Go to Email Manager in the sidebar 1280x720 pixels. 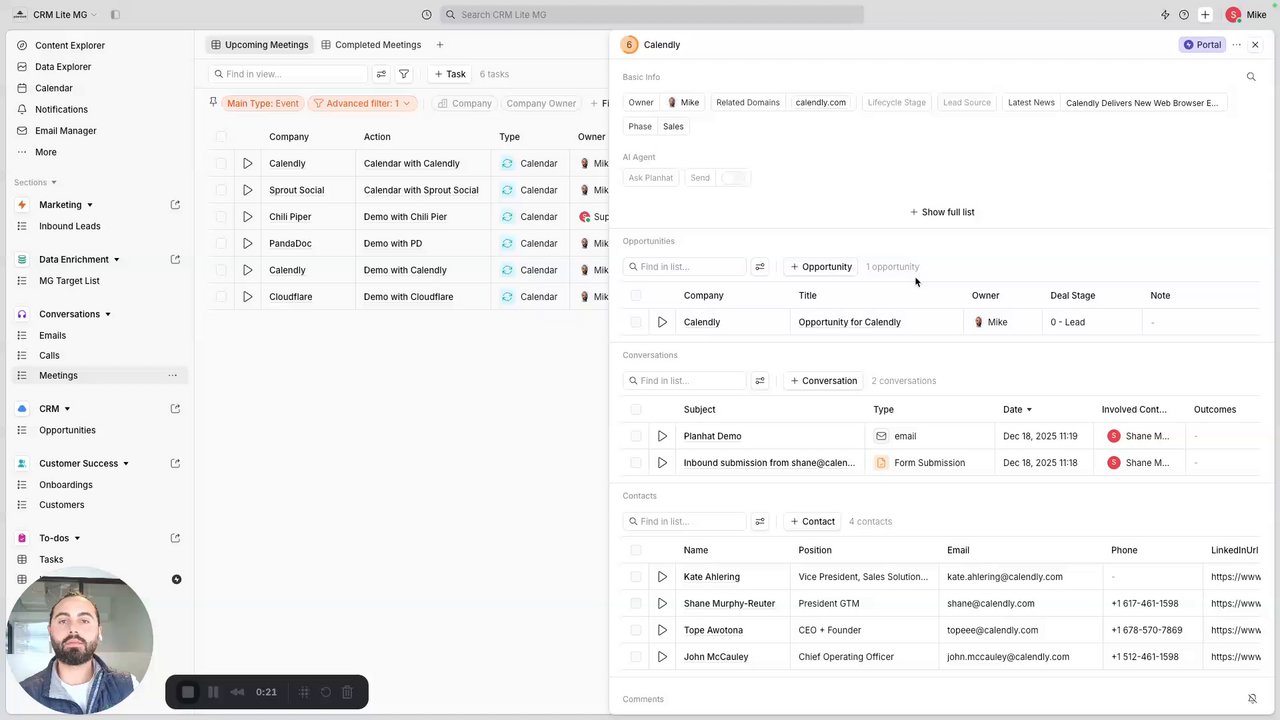click(x=66, y=131)
